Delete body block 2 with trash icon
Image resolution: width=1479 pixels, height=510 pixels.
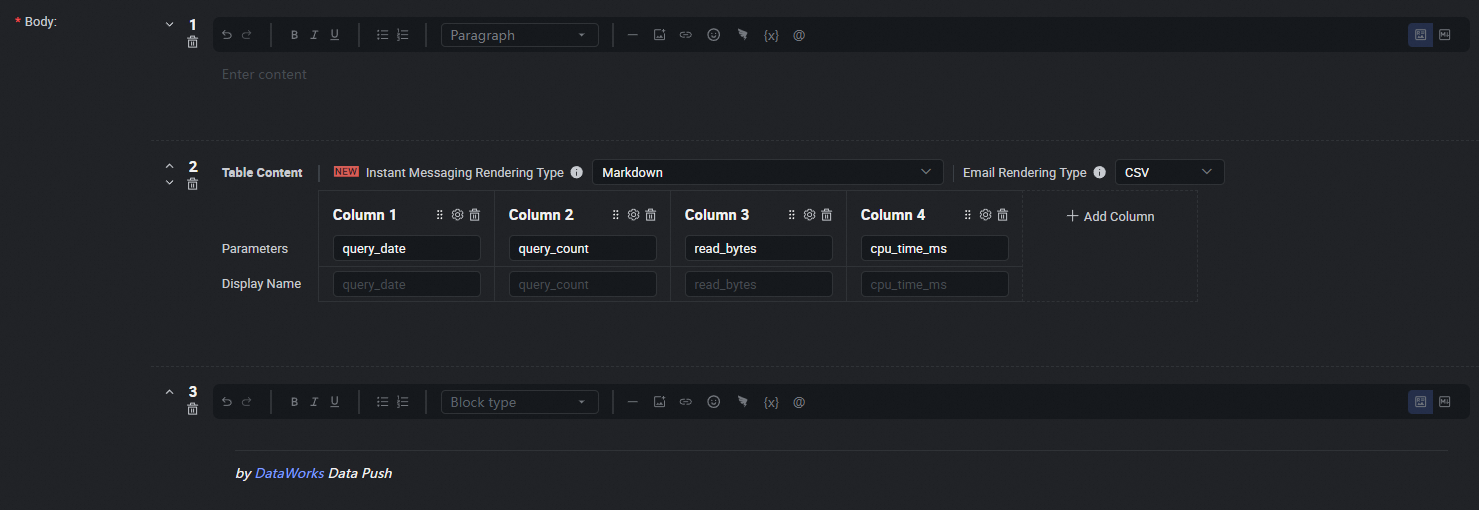tap(193, 184)
